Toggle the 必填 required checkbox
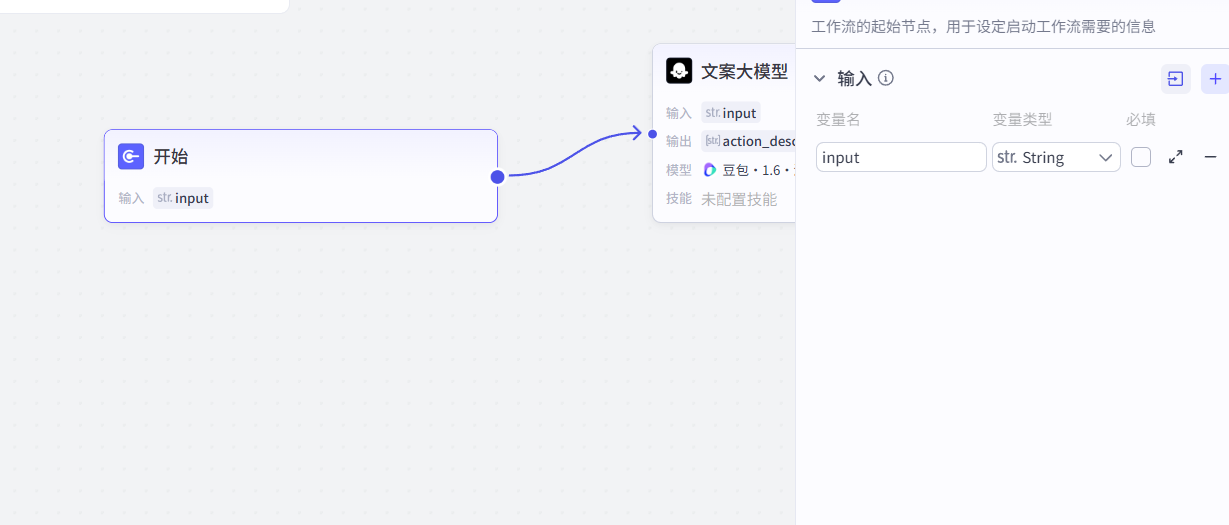 (1141, 157)
